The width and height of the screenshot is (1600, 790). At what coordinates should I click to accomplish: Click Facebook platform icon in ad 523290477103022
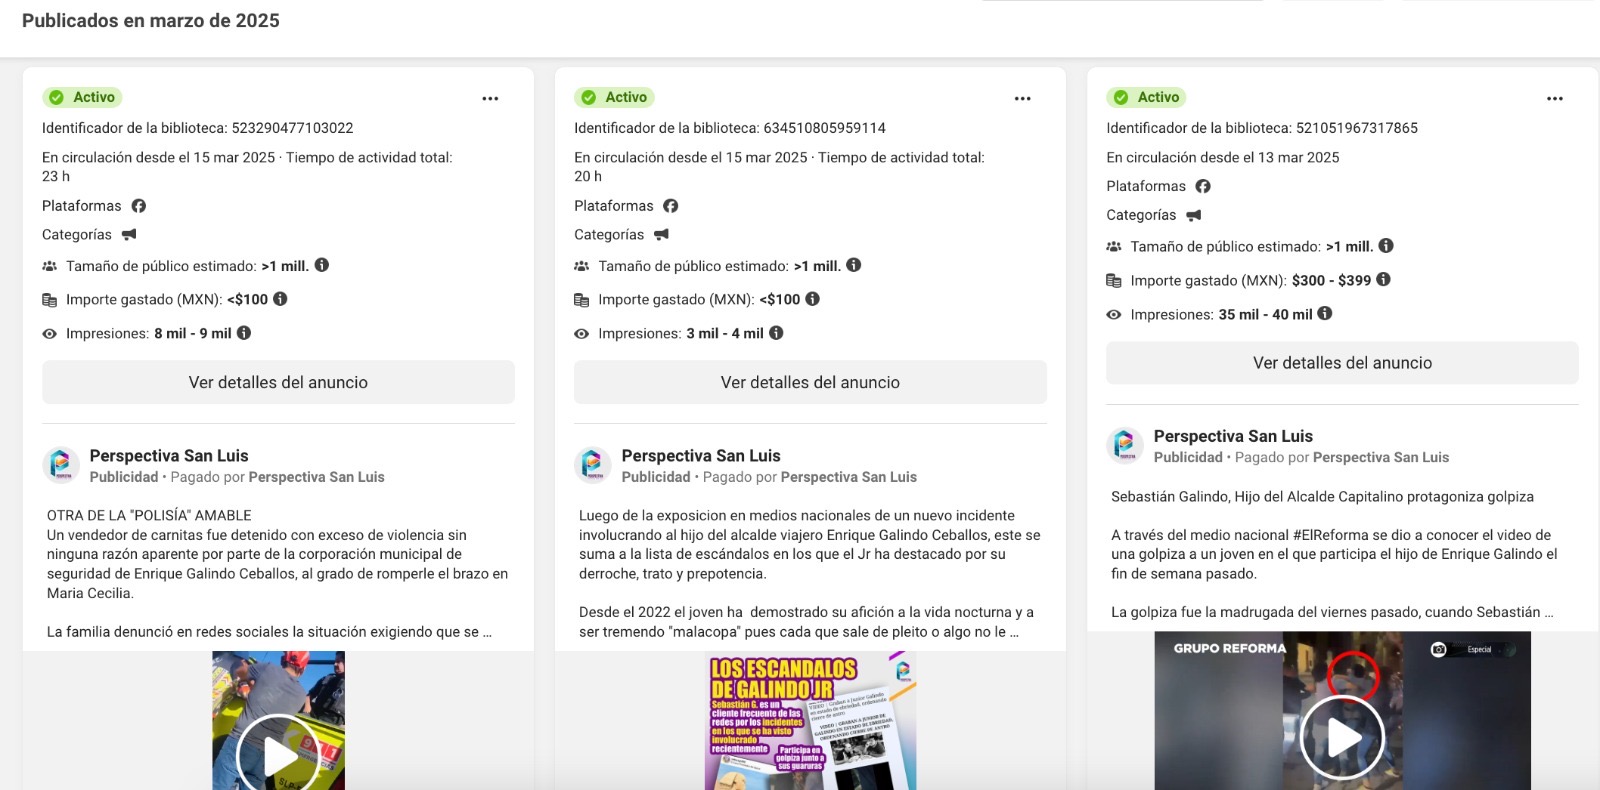139,206
